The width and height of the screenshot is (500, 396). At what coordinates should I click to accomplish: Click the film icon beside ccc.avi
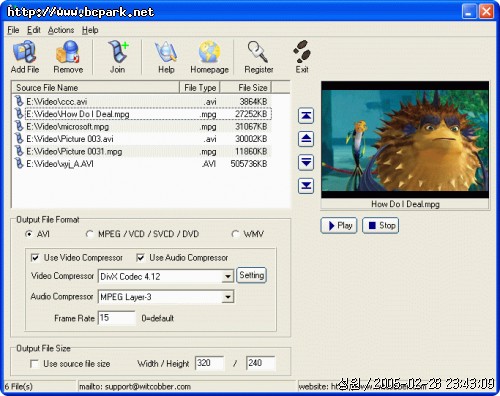[x=19, y=101]
